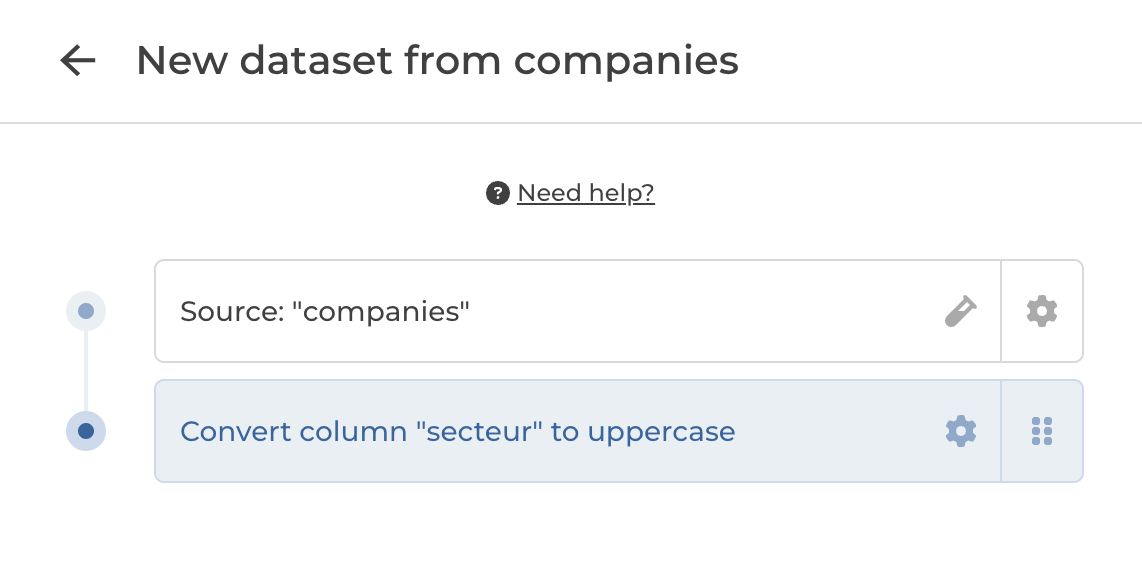Open the "Need help?" link
The image size is (1142, 588).
pos(585,193)
